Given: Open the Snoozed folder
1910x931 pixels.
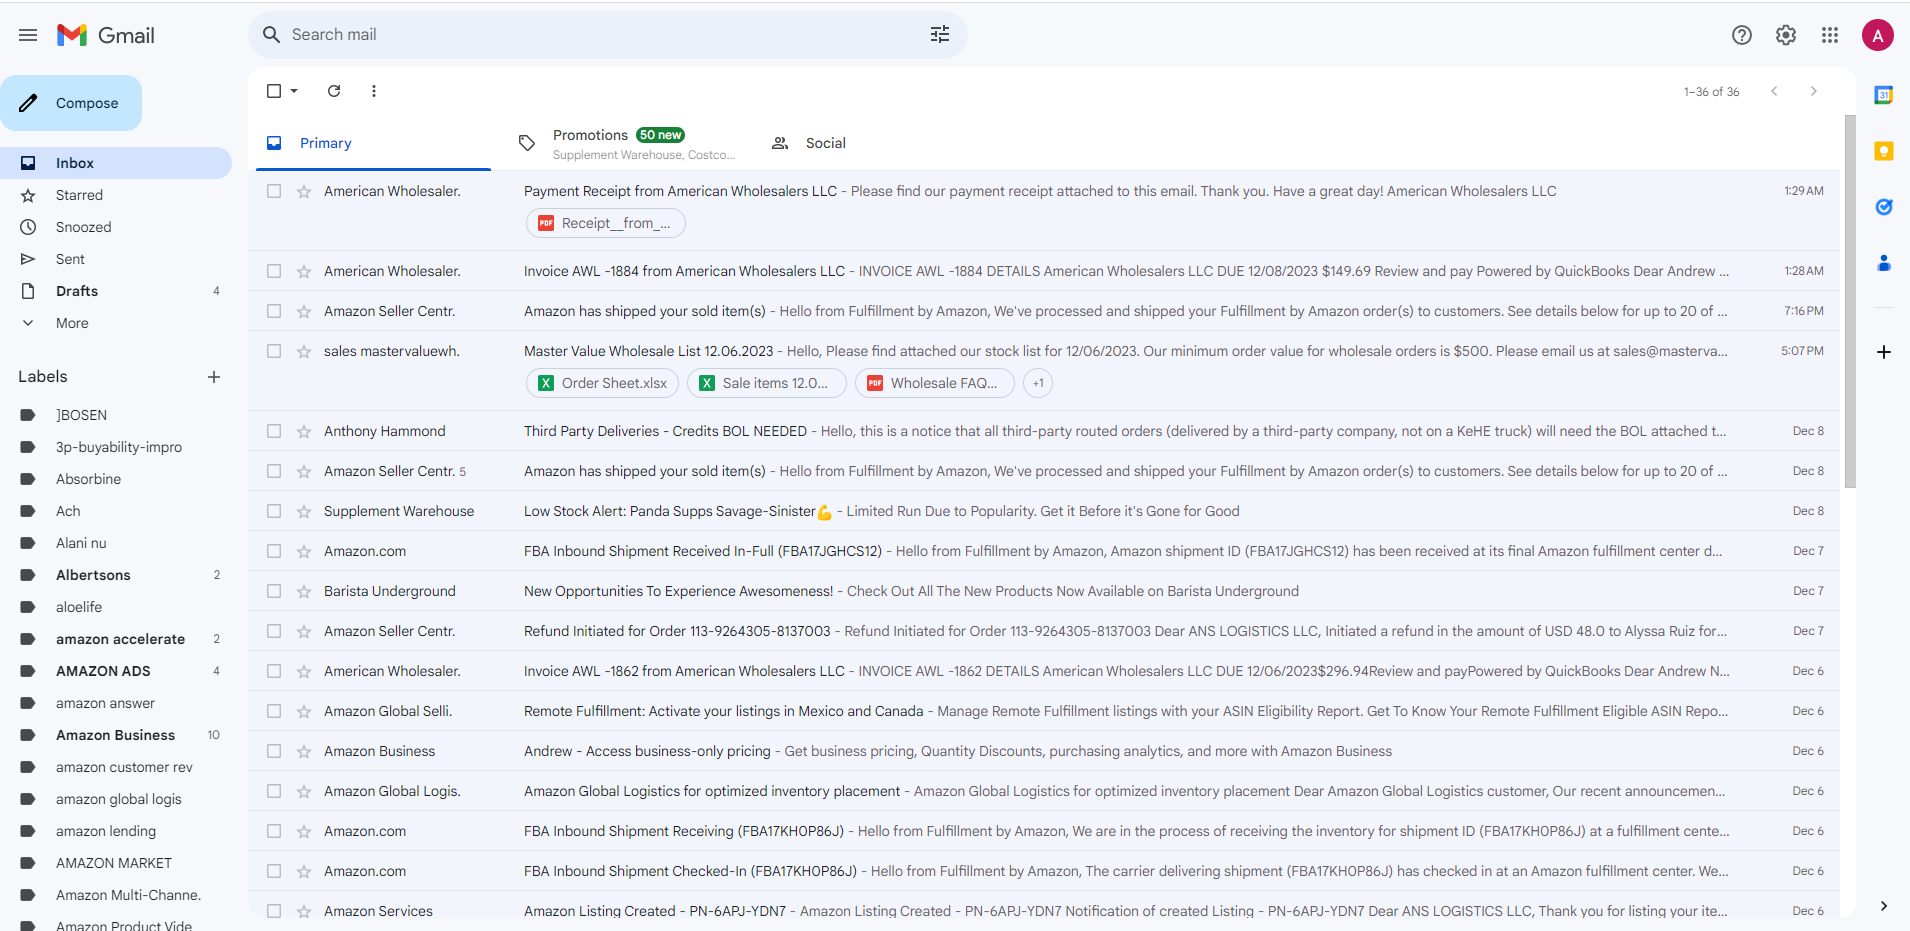Looking at the screenshot, I should [116, 227].
